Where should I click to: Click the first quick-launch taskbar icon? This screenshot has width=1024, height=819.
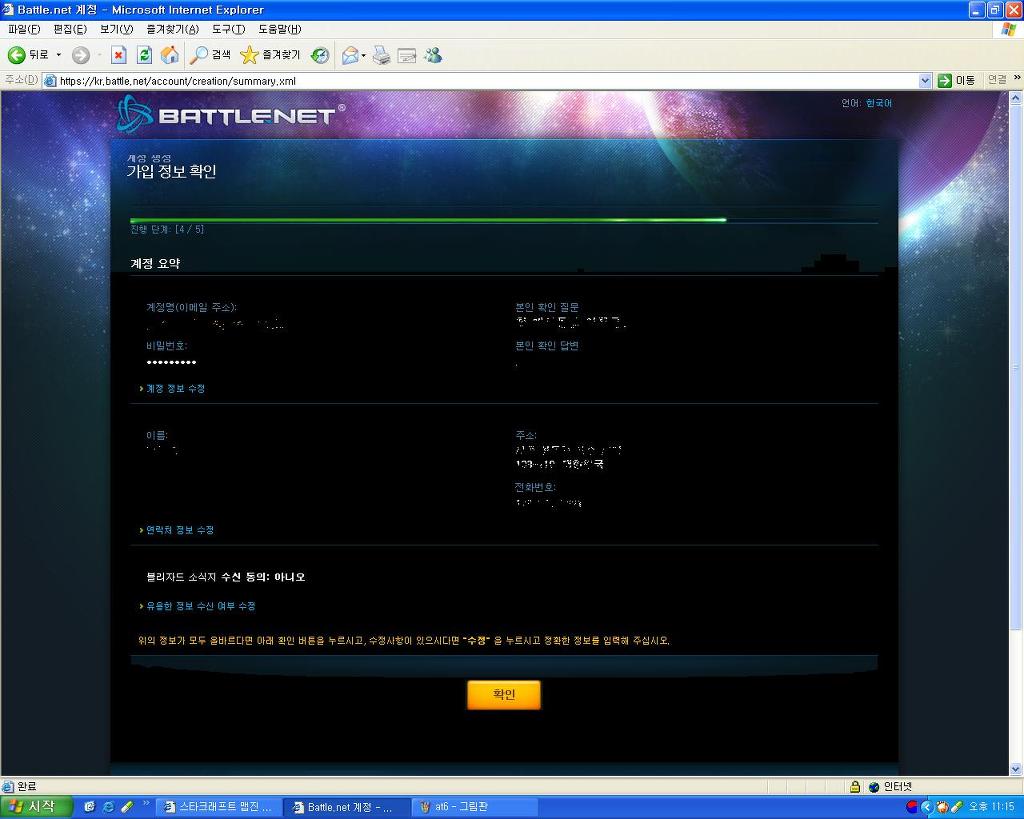[89, 807]
